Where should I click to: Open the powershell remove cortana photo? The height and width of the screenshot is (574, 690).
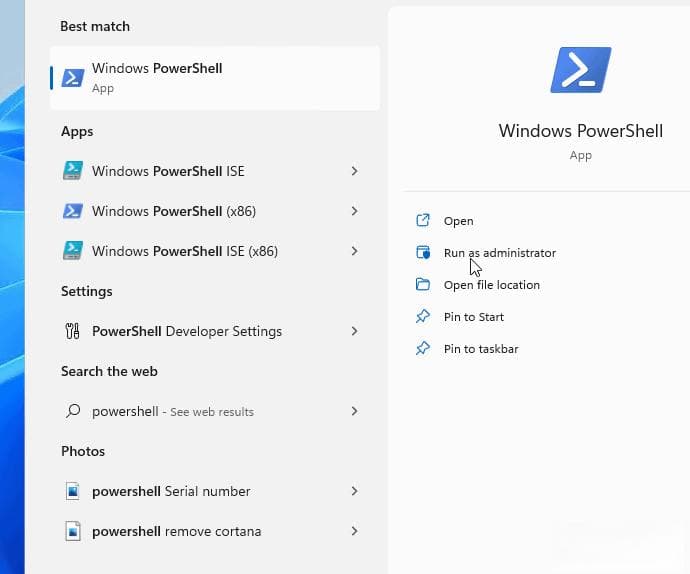(x=176, y=531)
